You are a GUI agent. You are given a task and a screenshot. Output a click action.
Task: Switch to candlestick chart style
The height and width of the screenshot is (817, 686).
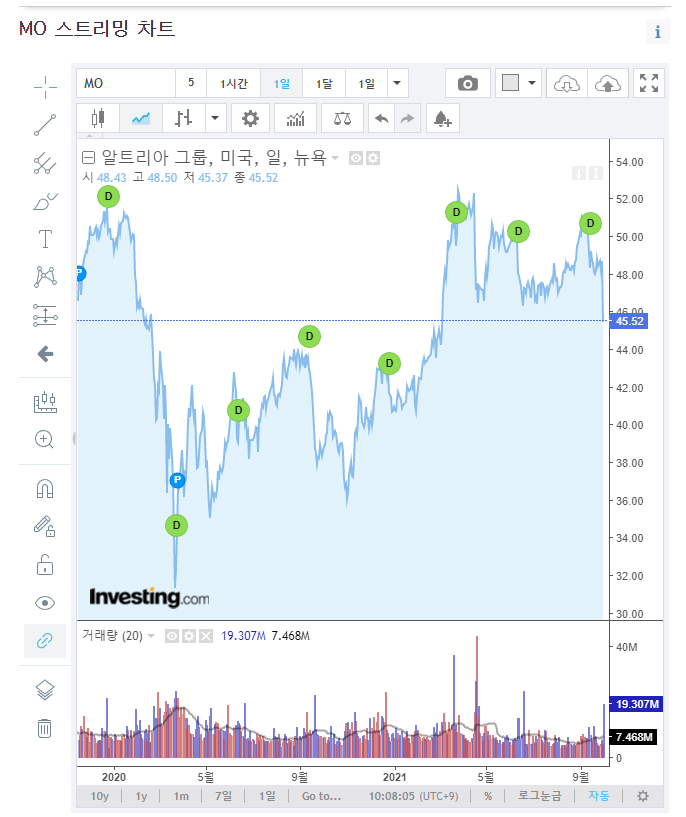pos(98,118)
